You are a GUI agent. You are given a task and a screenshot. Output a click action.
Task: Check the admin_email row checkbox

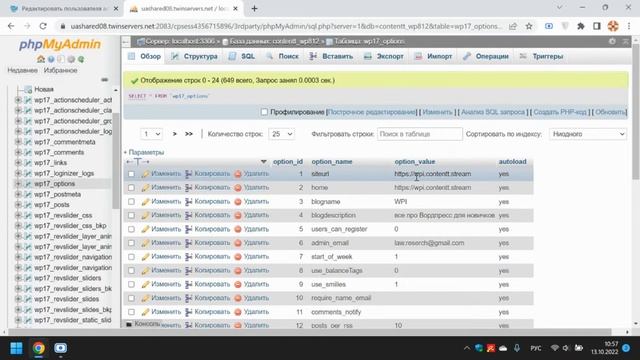[131, 243]
